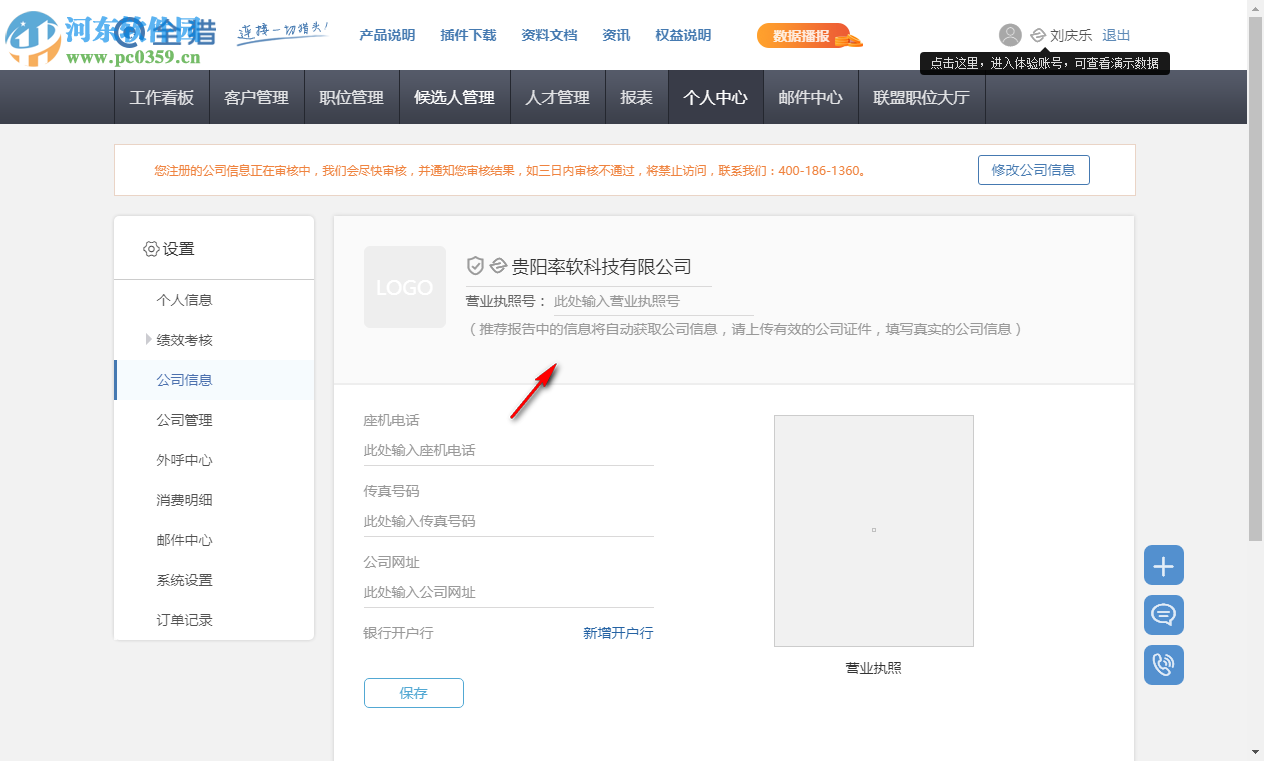Viewport: 1264px width, 761px height.
Task: Click 权益说明 link in header
Action: coord(683,35)
